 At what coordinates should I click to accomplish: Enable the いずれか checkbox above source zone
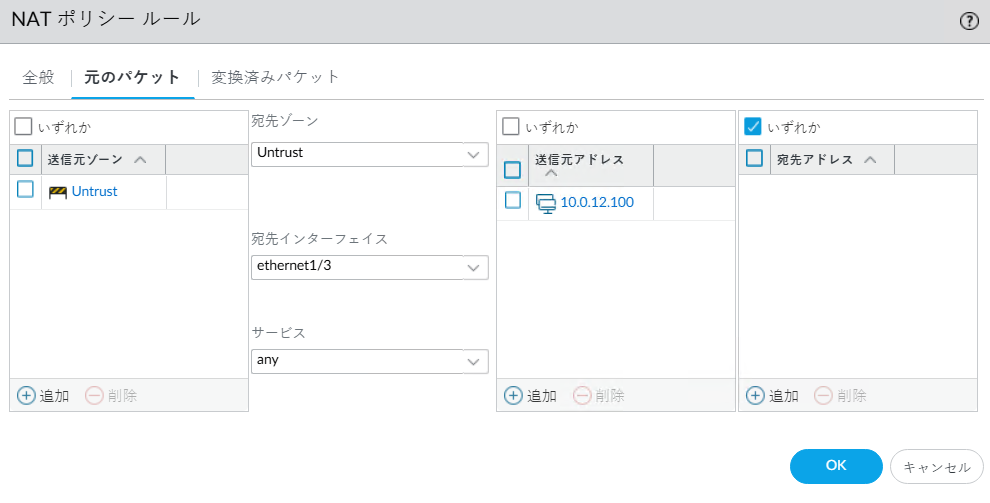[24, 127]
